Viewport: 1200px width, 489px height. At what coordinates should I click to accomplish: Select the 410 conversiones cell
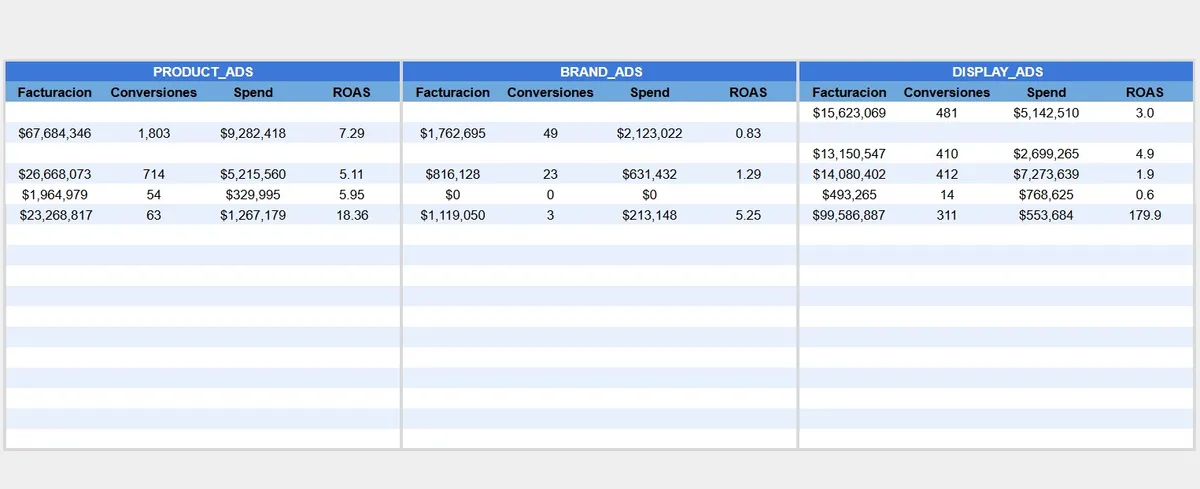(x=947, y=154)
